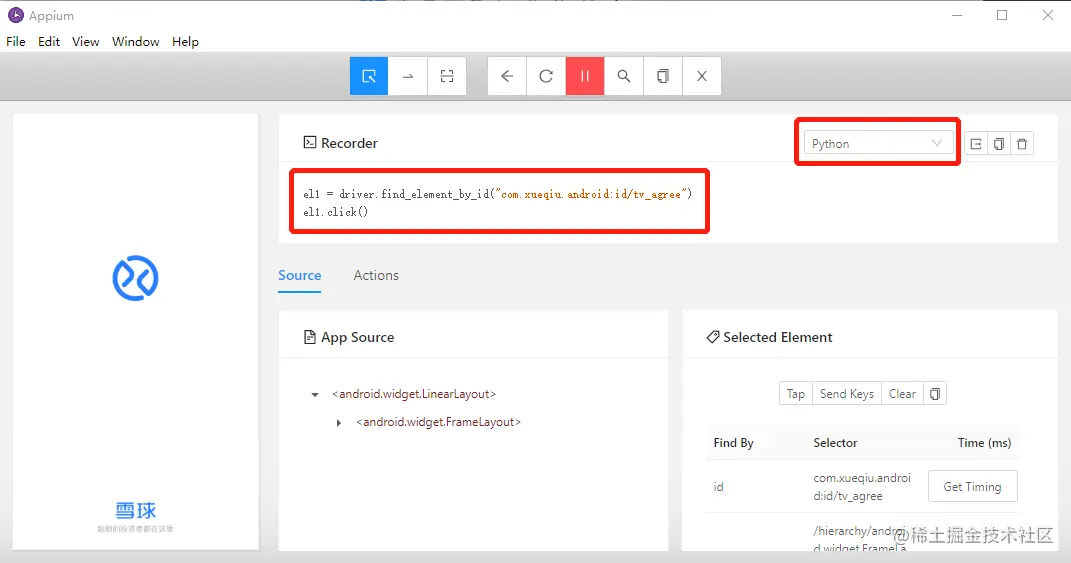Copy recorded code to clipboard
The height and width of the screenshot is (563, 1071).
tap(999, 143)
